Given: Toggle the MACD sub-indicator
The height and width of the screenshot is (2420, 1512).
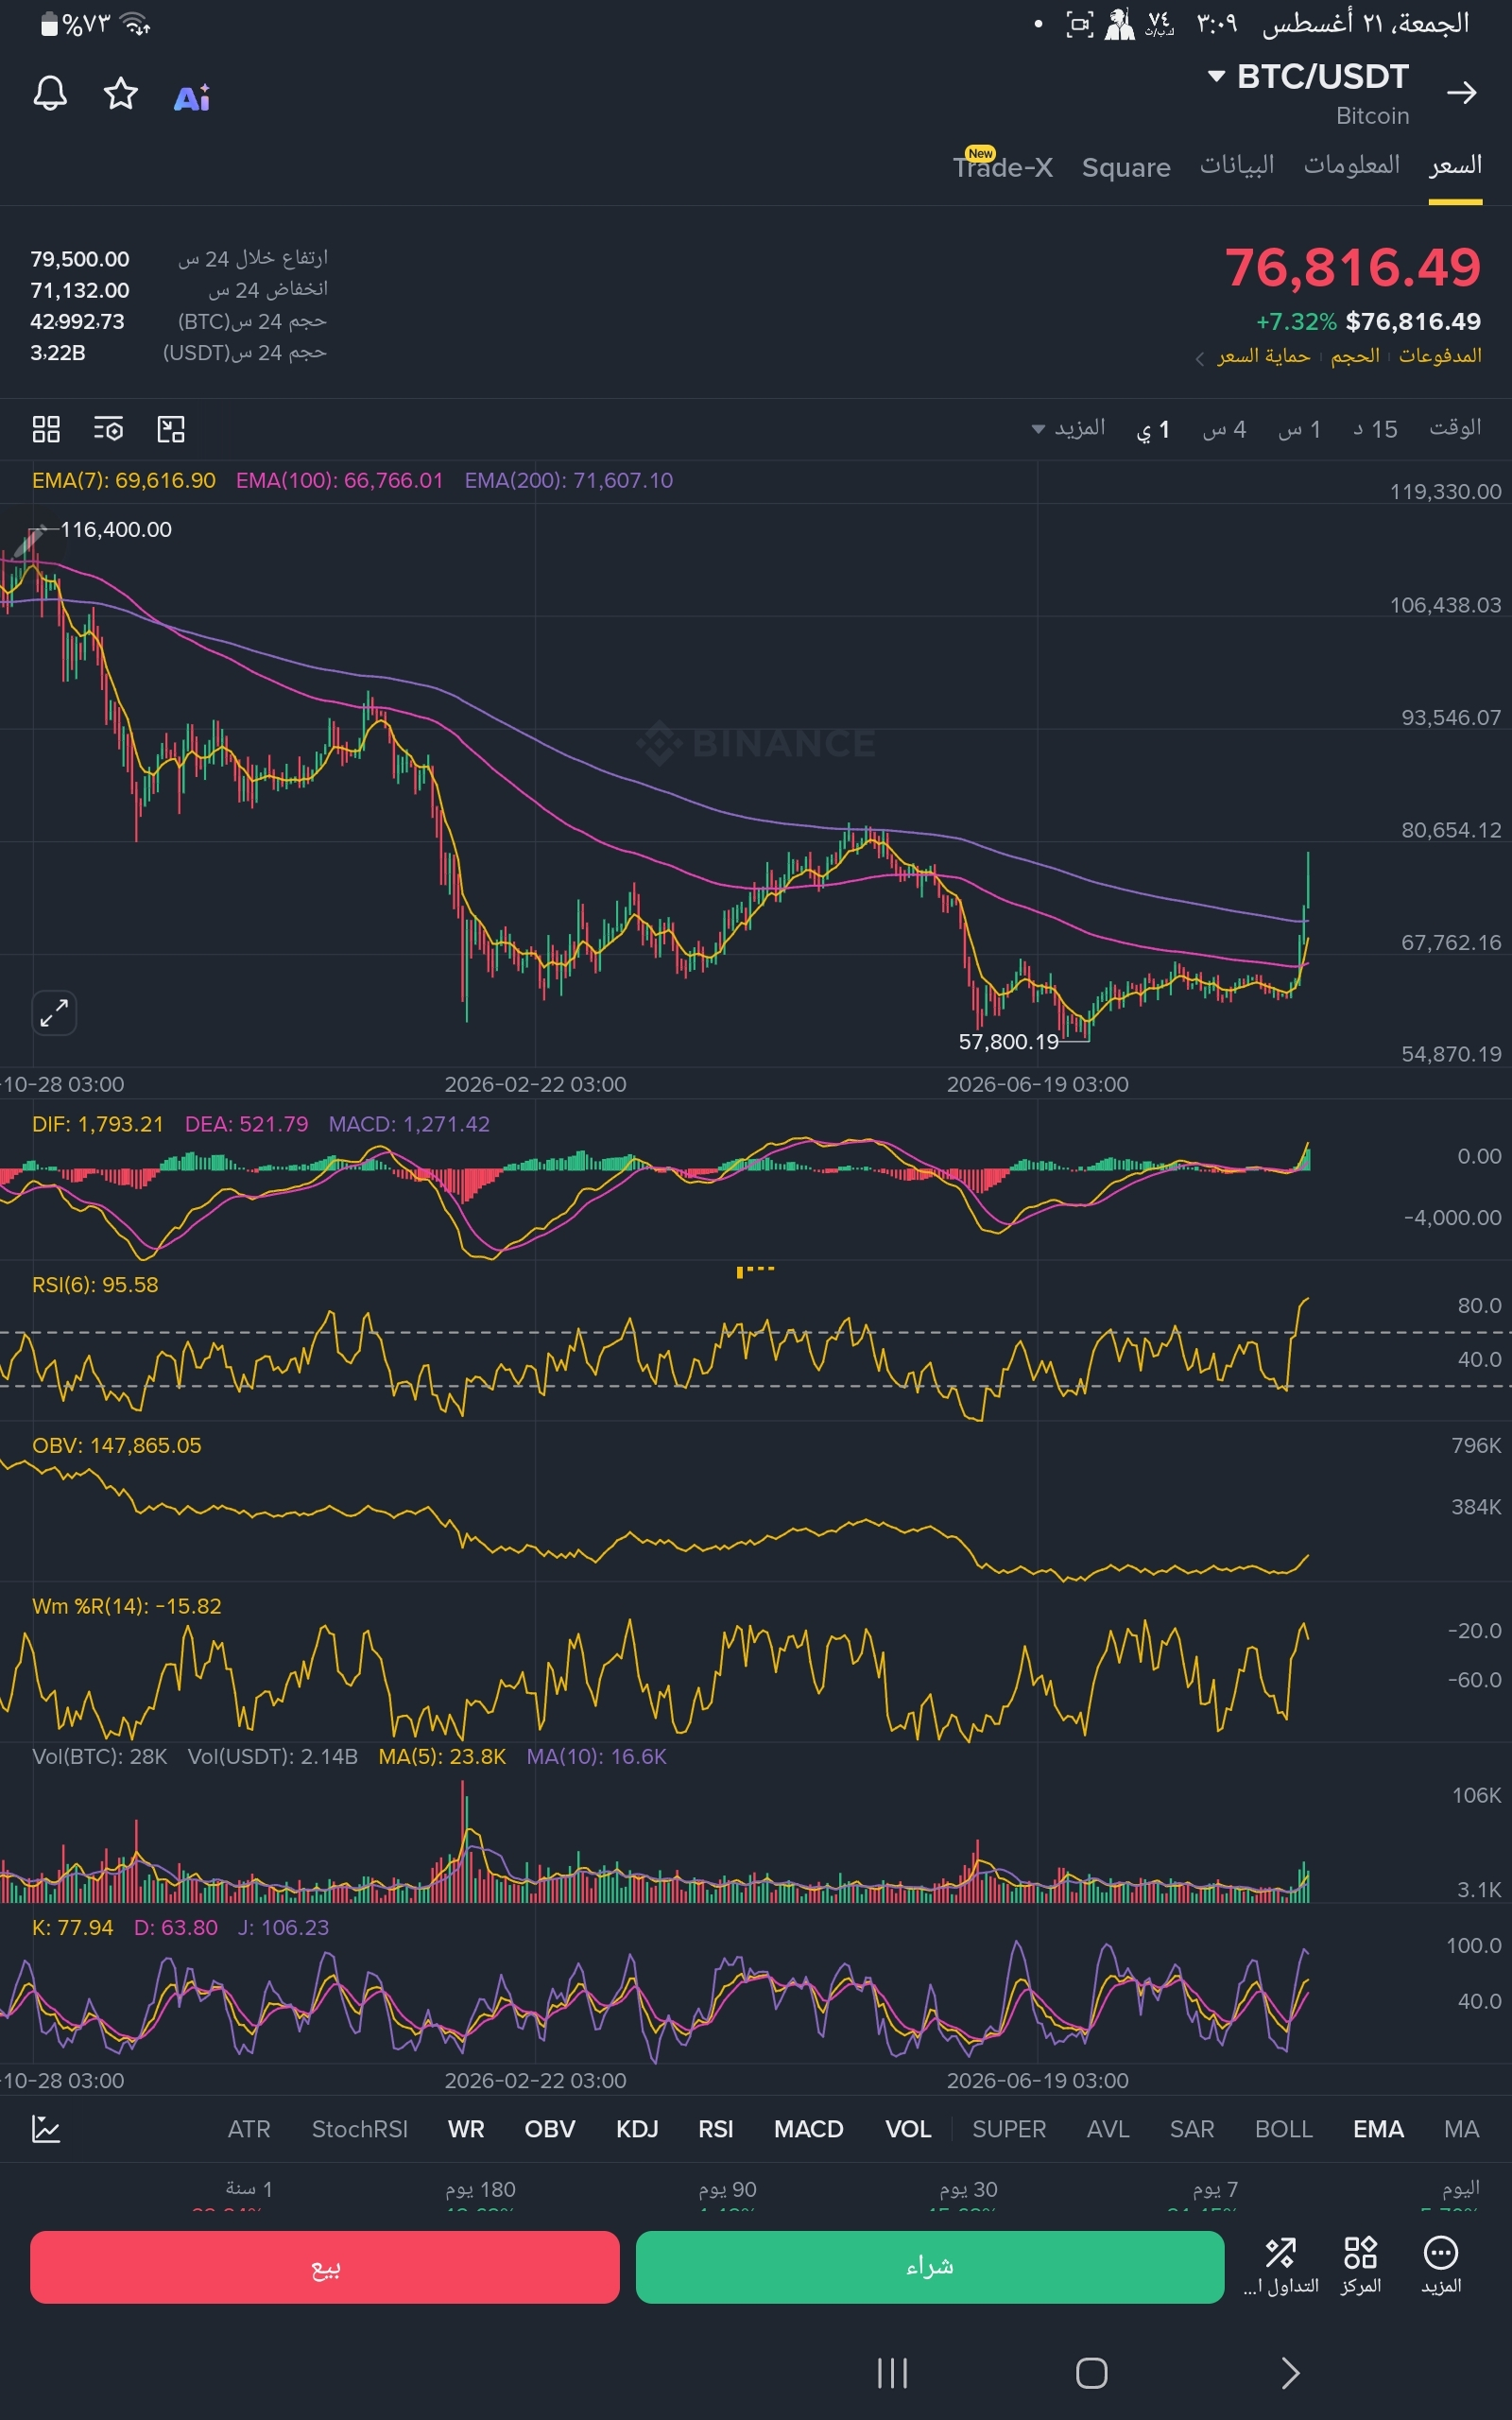Looking at the screenshot, I should tap(809, 2129).
